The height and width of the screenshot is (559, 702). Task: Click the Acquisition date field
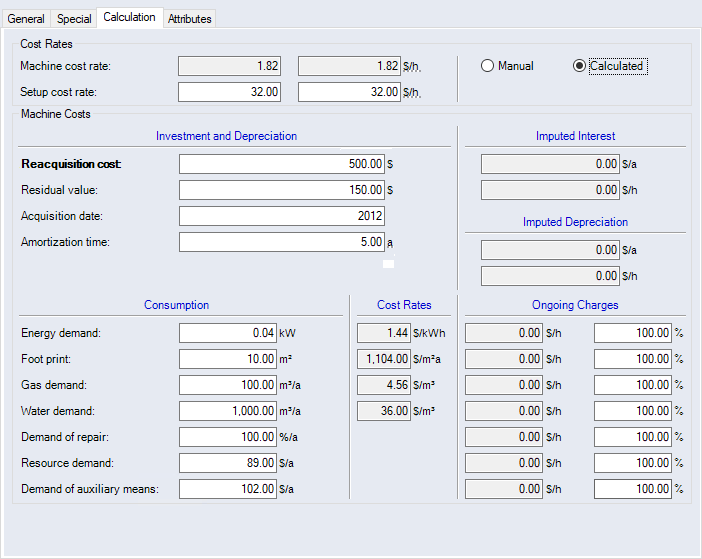click(x=282, y=216)
